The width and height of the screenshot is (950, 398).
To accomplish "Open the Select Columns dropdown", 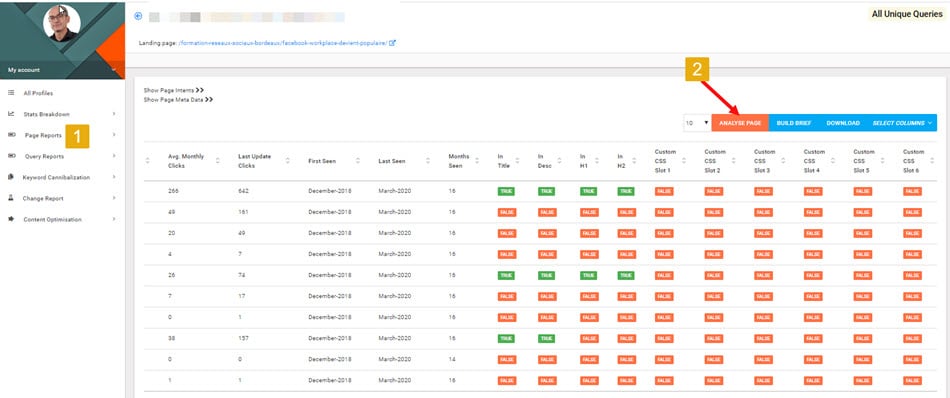I will pyautogui.click(x=902, y=123).
